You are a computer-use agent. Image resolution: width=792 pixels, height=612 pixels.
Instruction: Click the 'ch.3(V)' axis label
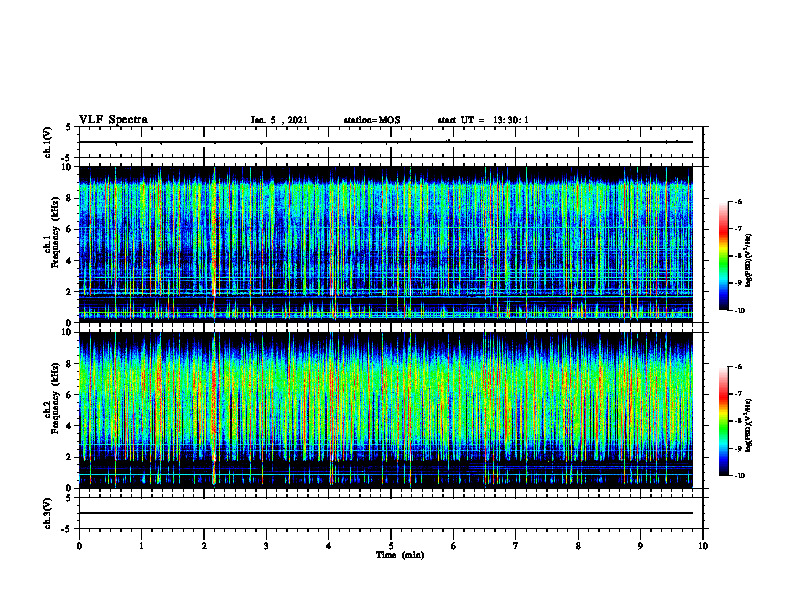coord(48,513)
